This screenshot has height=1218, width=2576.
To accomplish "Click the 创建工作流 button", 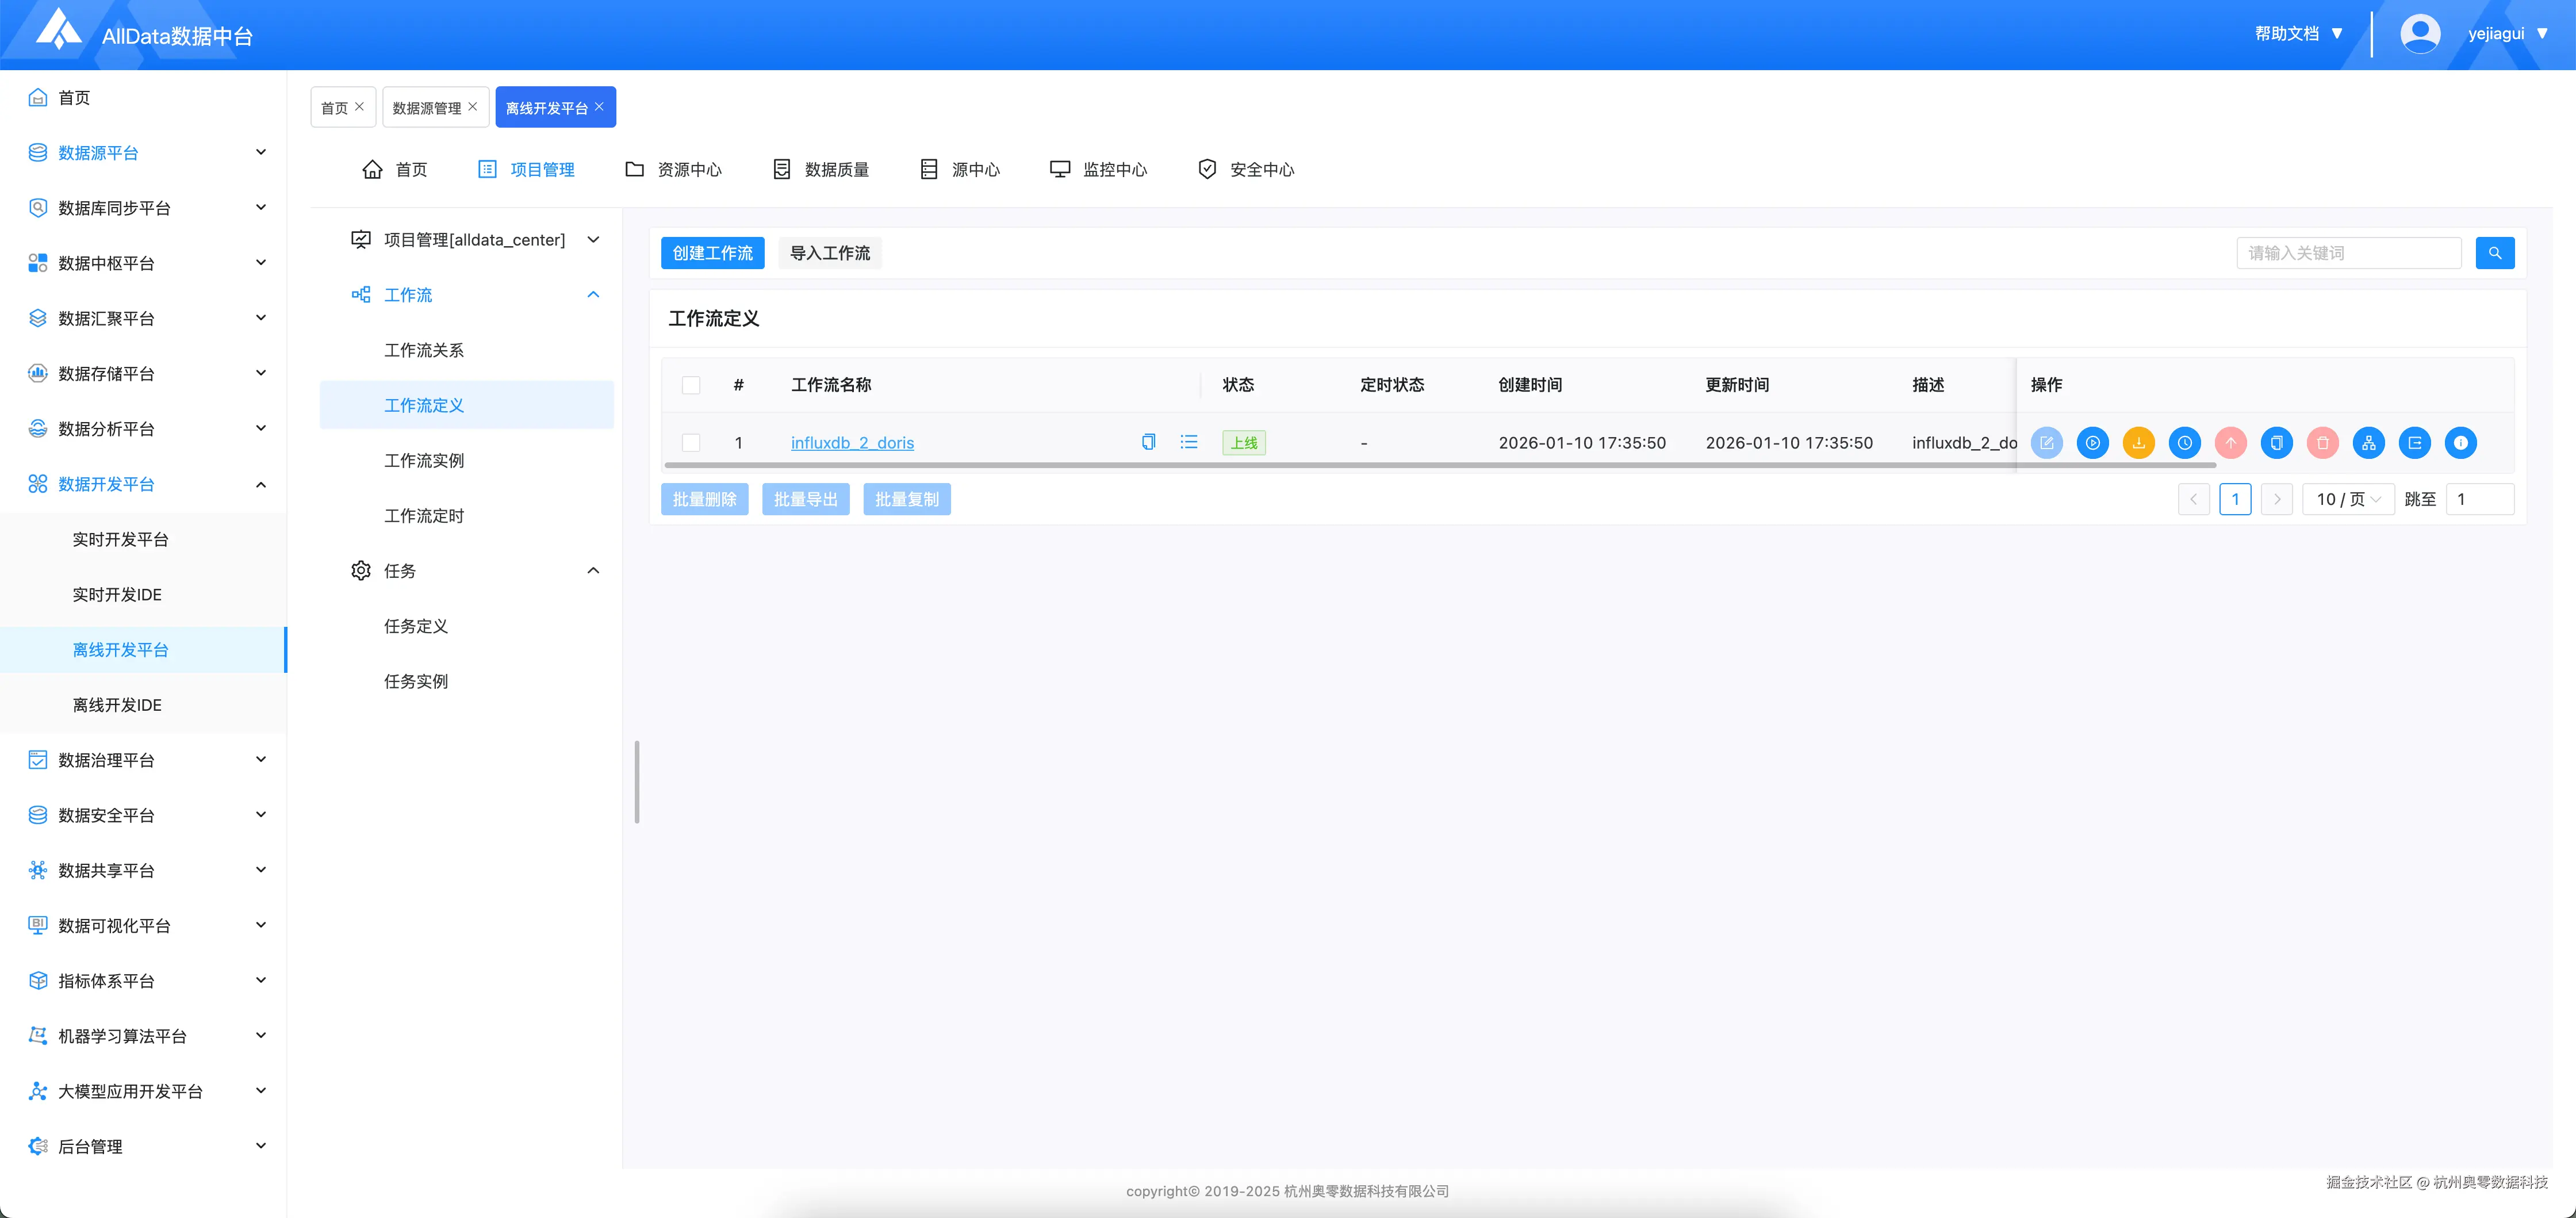I will tap(712, 253).
